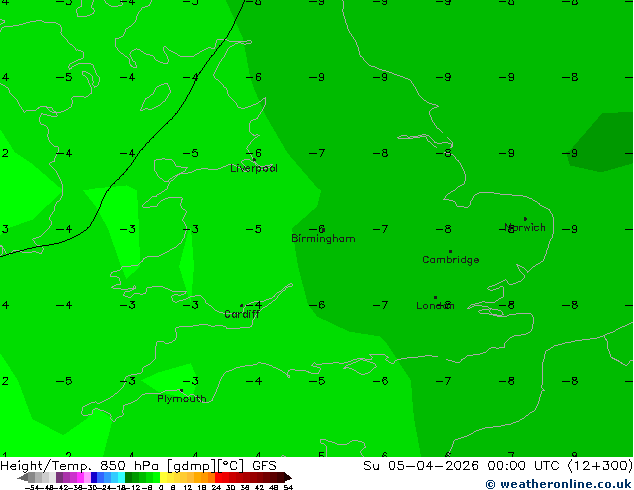Click the -3 value directly above Plymouth label

point(190,381)
